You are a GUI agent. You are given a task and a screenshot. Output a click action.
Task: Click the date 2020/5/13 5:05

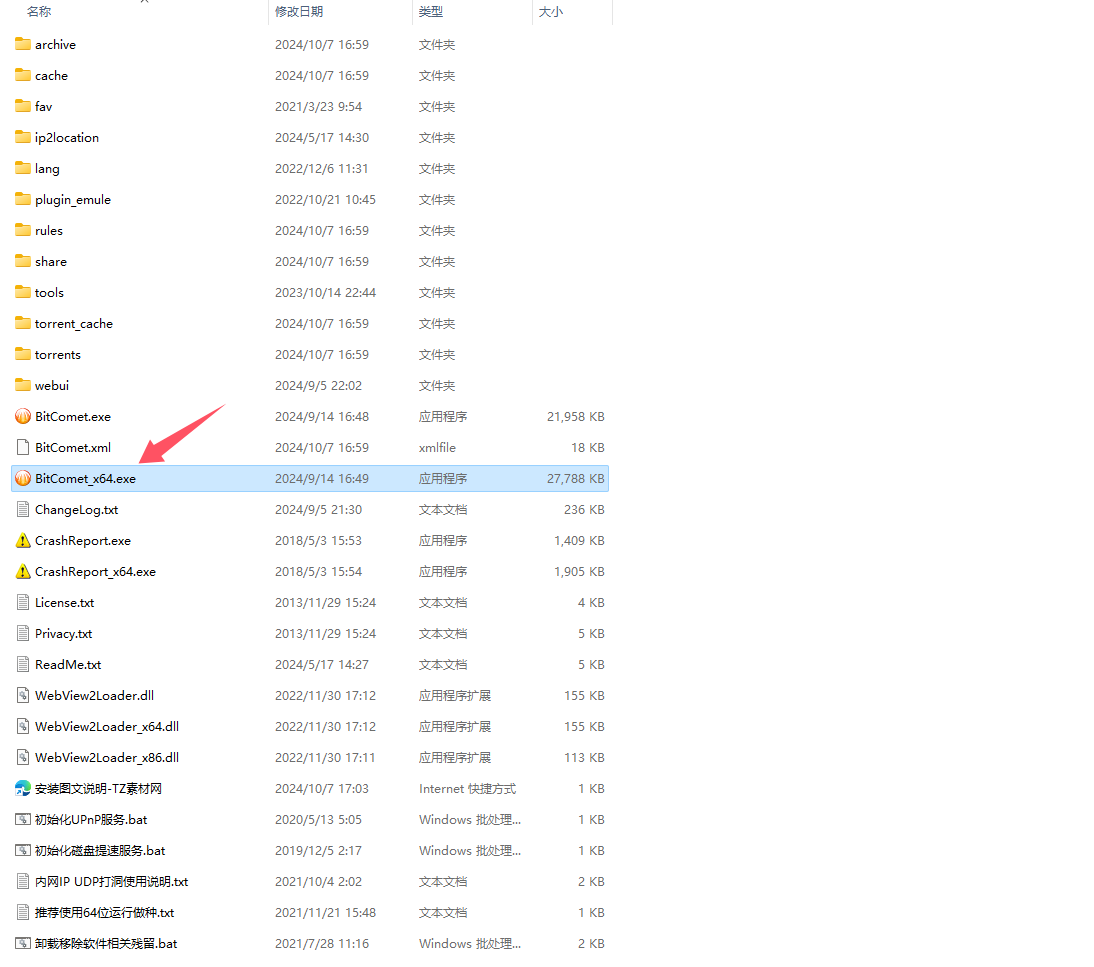(318, 820)
